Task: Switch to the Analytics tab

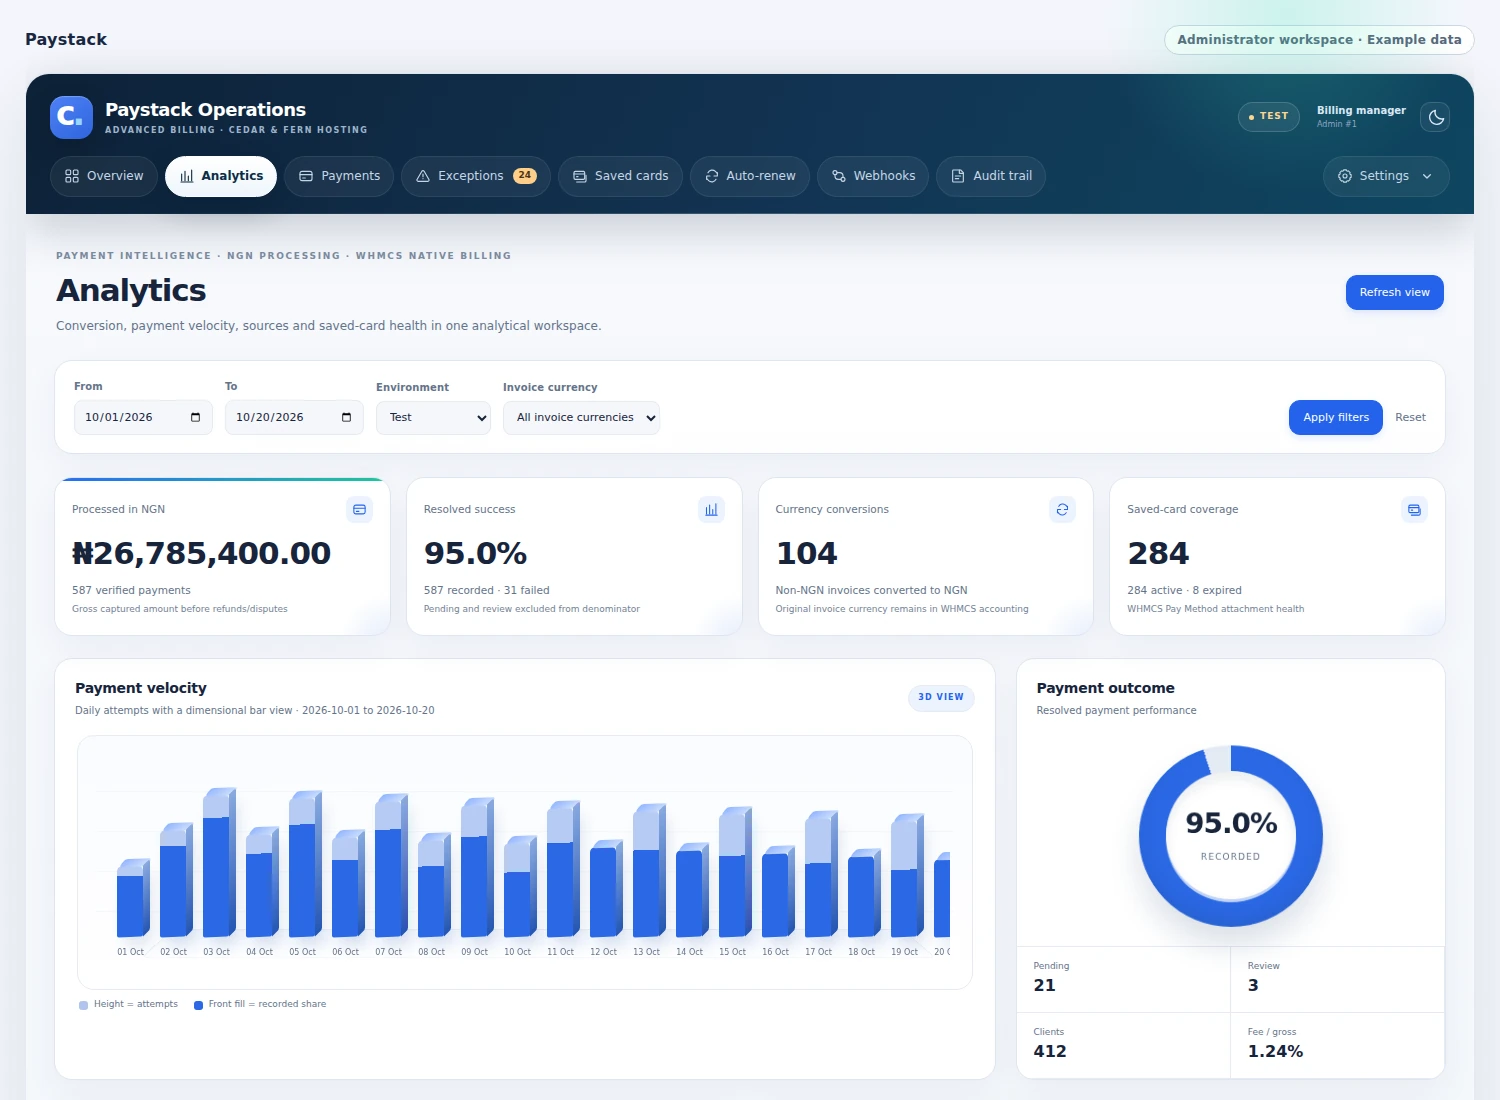Action: [x=221, y=176]
